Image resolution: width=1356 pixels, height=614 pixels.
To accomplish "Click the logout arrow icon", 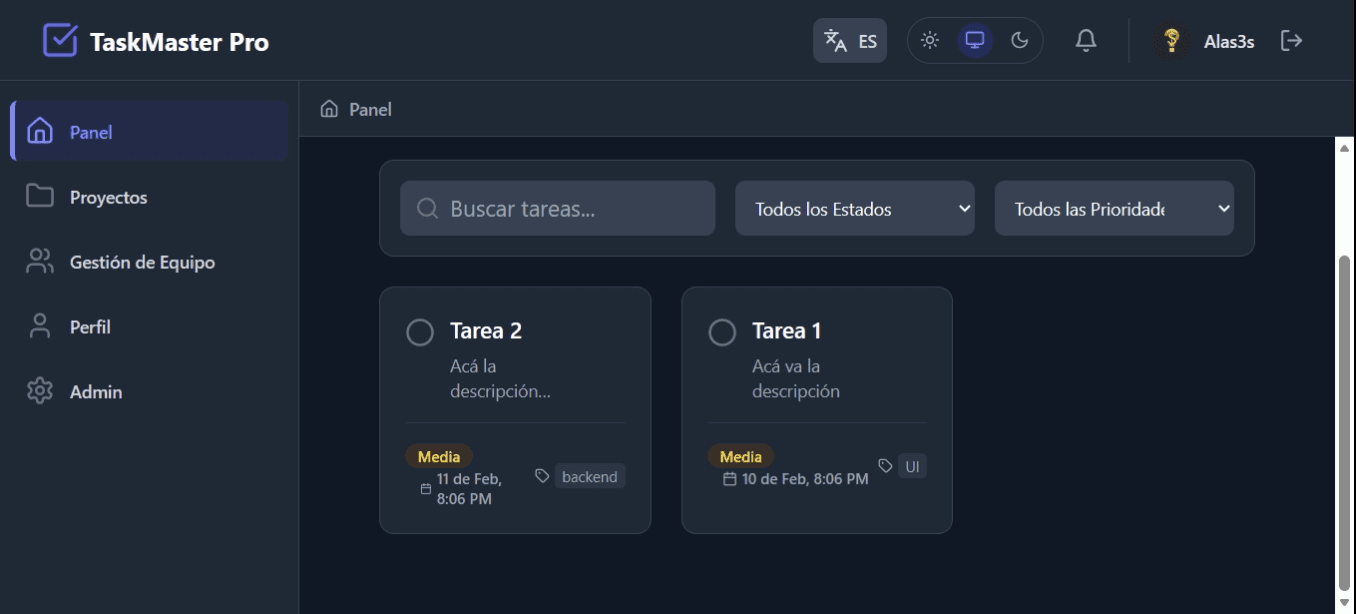I will point(1291,41).
